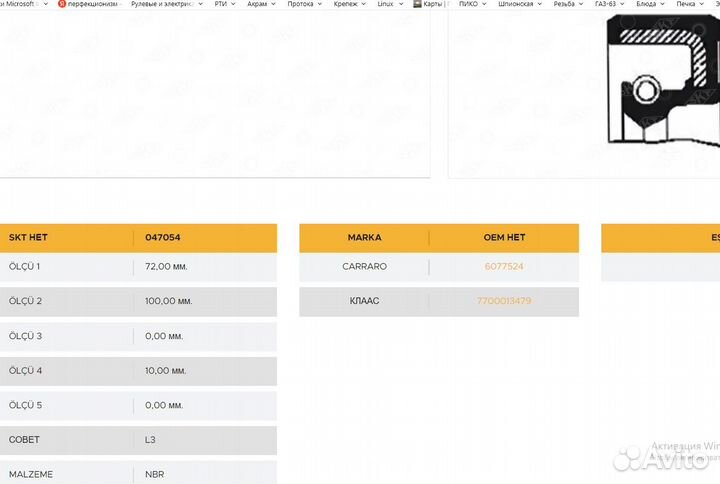Open the Резьба bookmarks folder
Viewport: 720px width, 484px height.
(x=564, y=4)
